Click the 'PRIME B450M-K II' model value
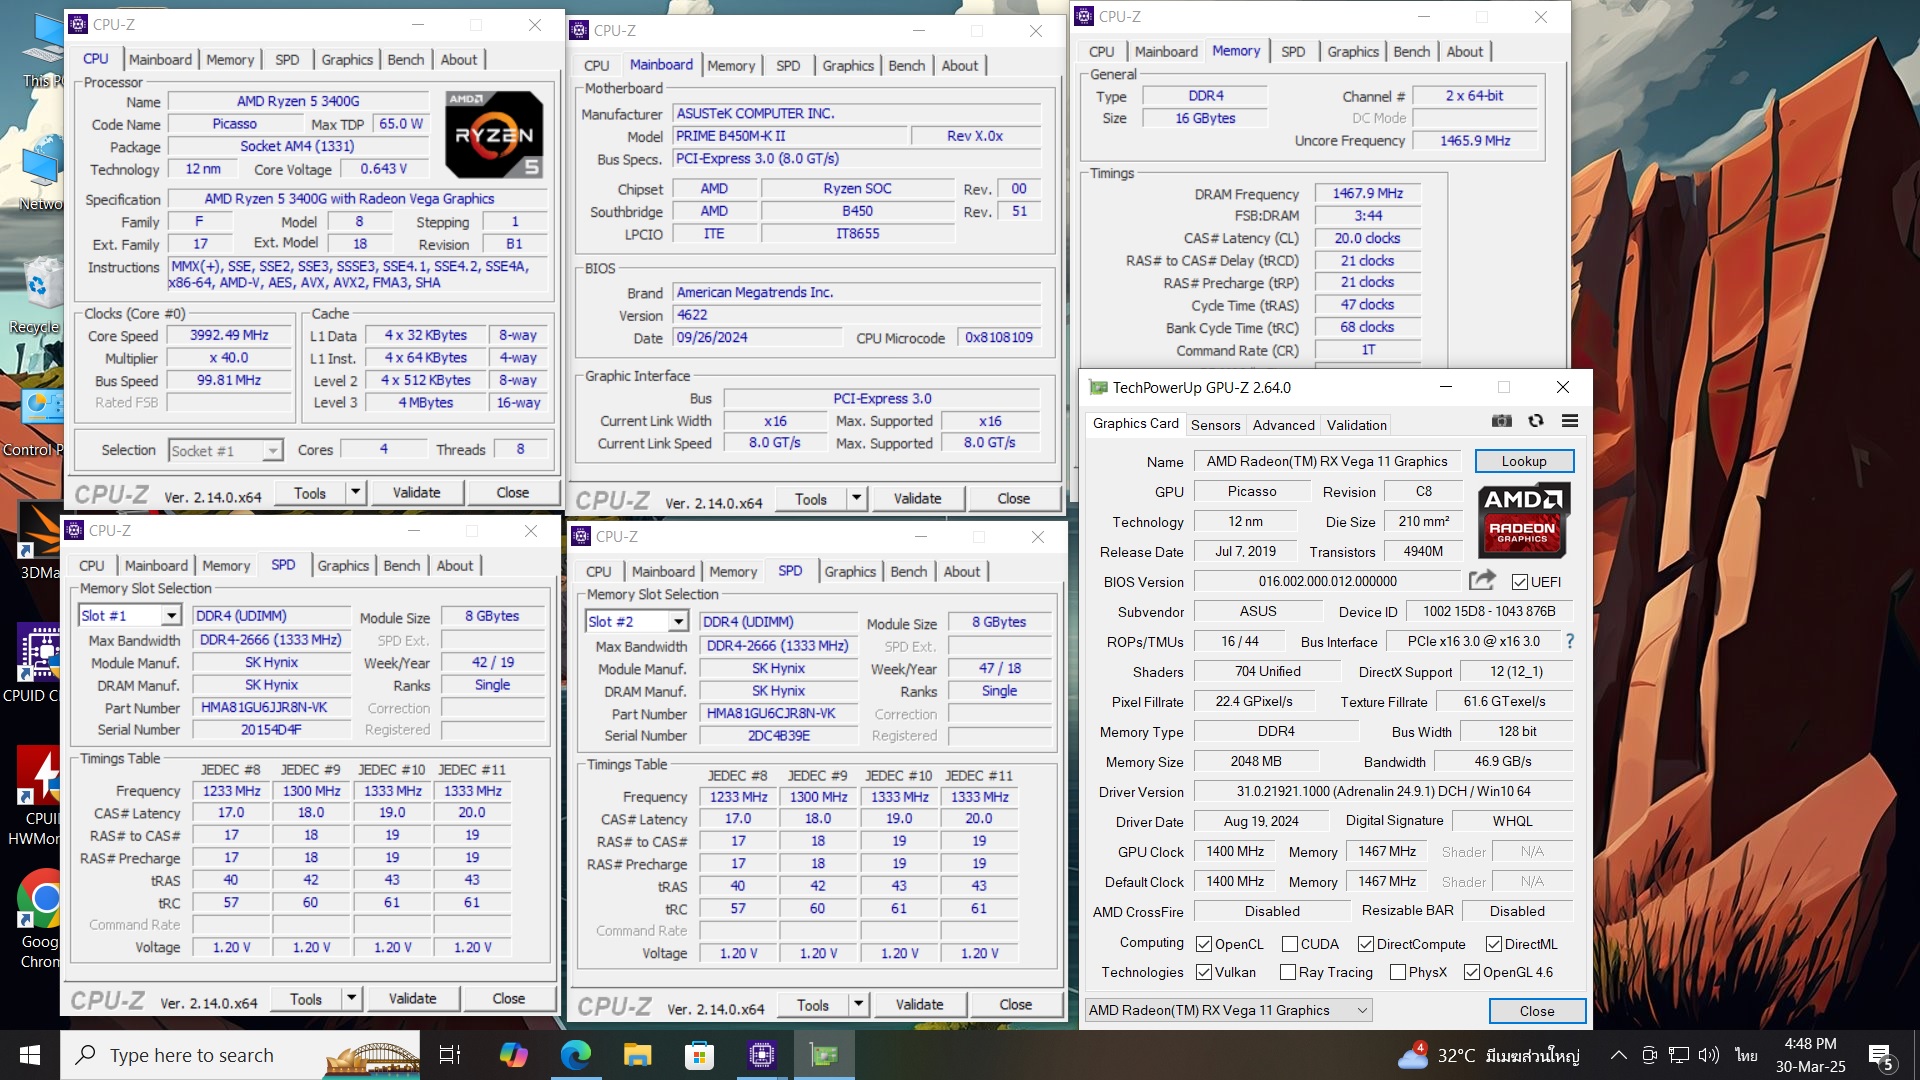Viewport: 1920px width, 1080px height. pyautogui.click(x=790, y=136)
